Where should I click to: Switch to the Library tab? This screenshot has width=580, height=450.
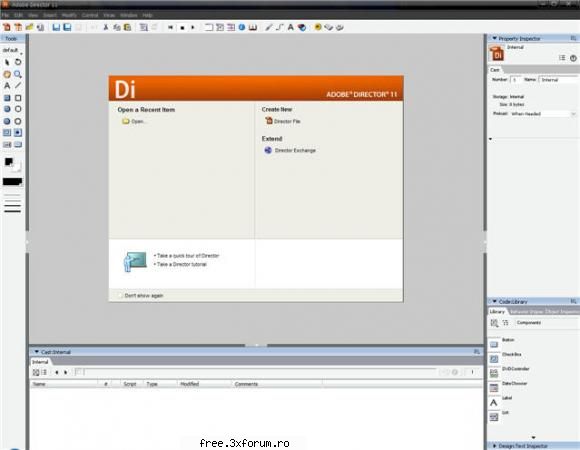(497, 312)
